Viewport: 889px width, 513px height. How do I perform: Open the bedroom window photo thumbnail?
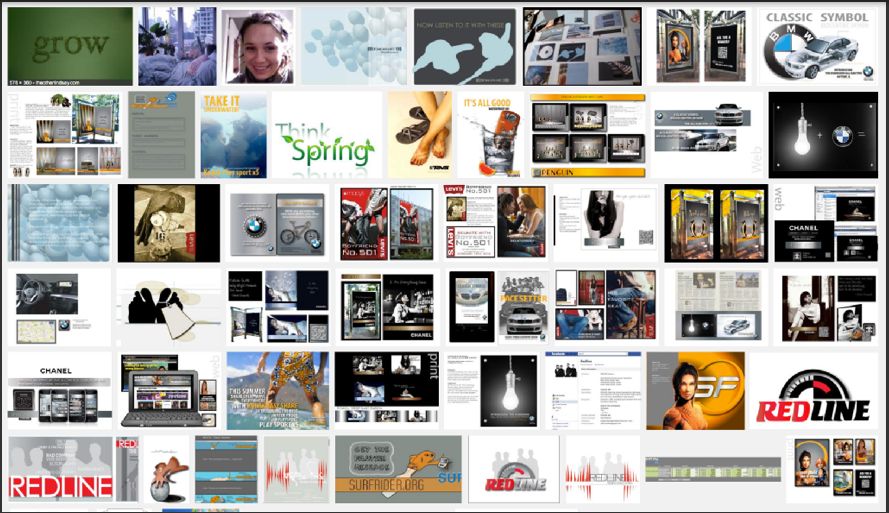point(177,46)
